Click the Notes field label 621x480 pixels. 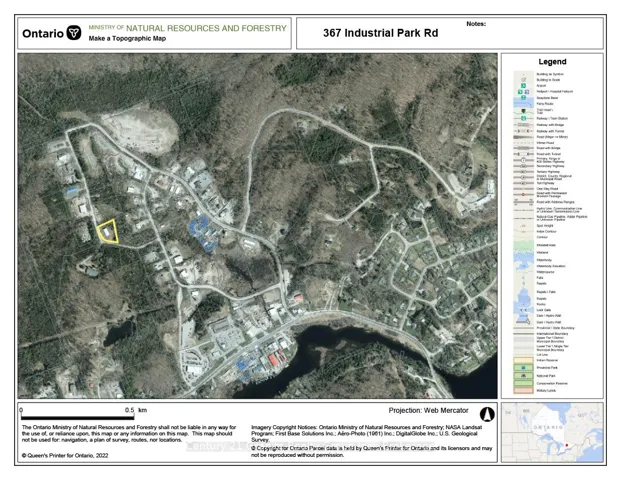point(475,22)
